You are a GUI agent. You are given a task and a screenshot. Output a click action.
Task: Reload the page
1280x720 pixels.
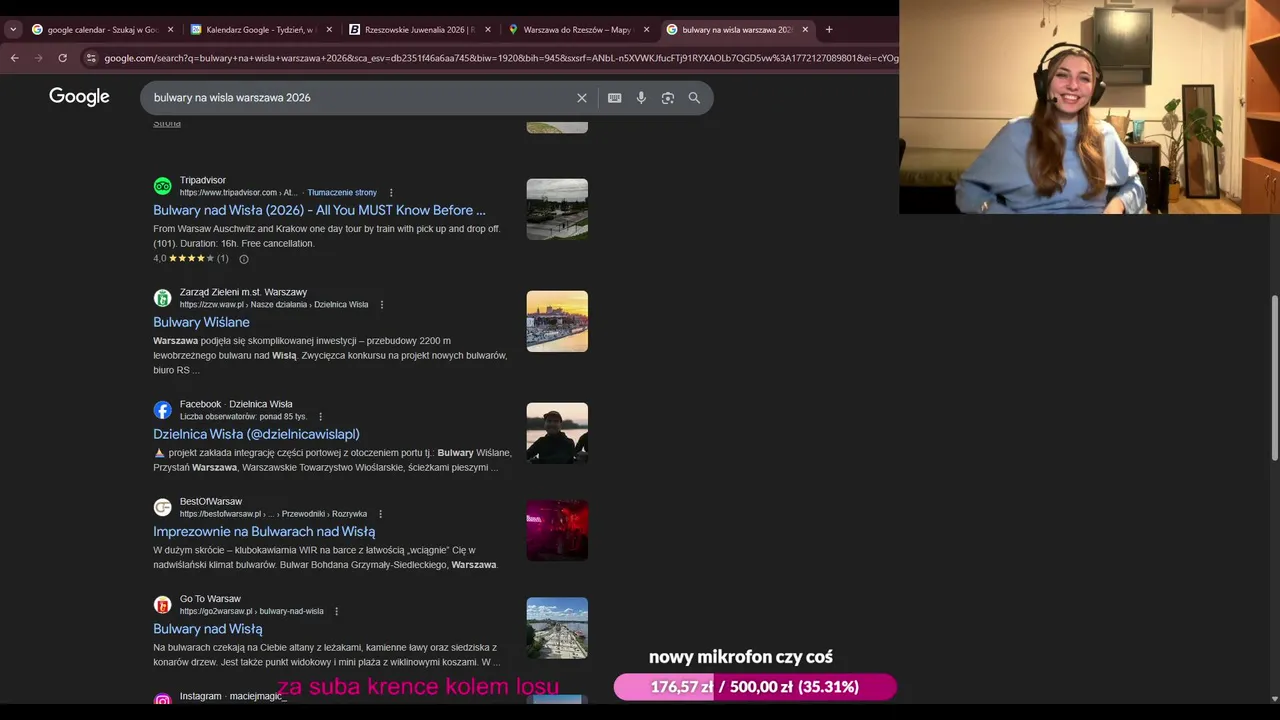tap(62, 58)
